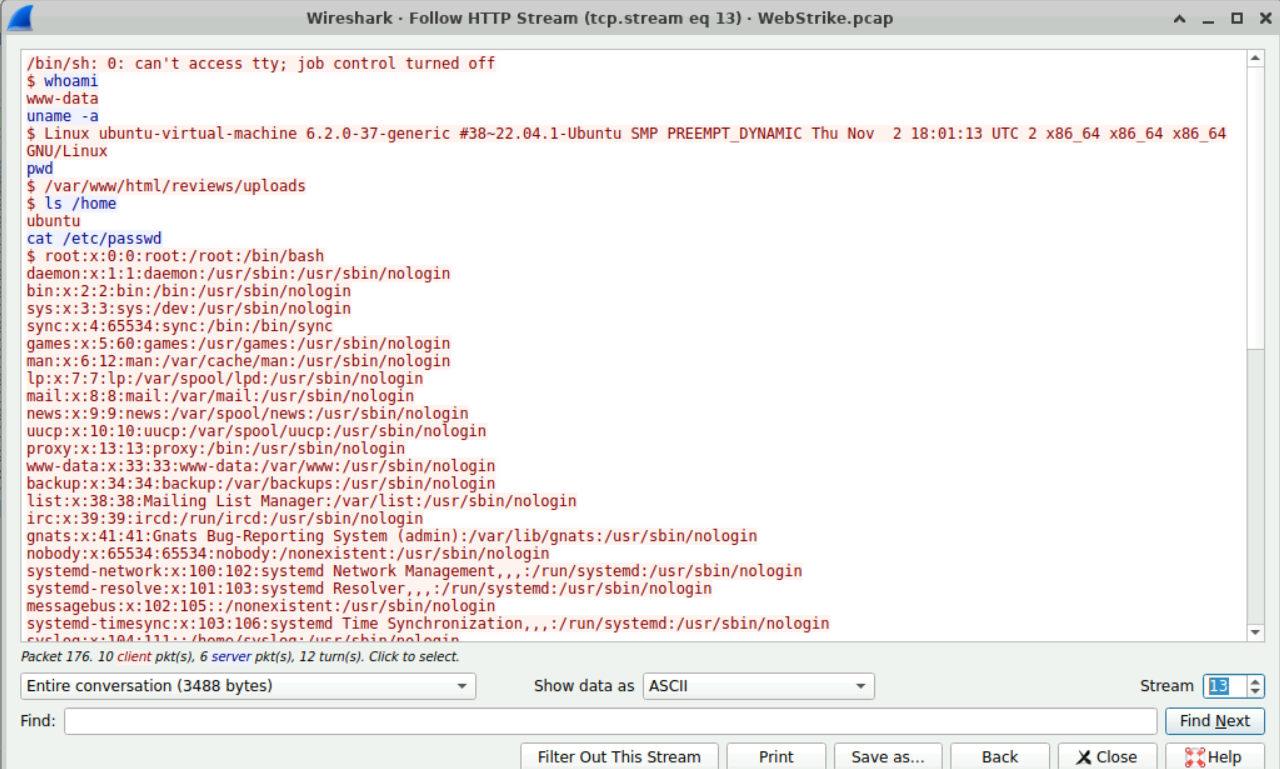Viewport: 1280px width, 769px height.
Task: Click Filter Out This Stream button
Action: pyautogui.click(x=619, y=757)
